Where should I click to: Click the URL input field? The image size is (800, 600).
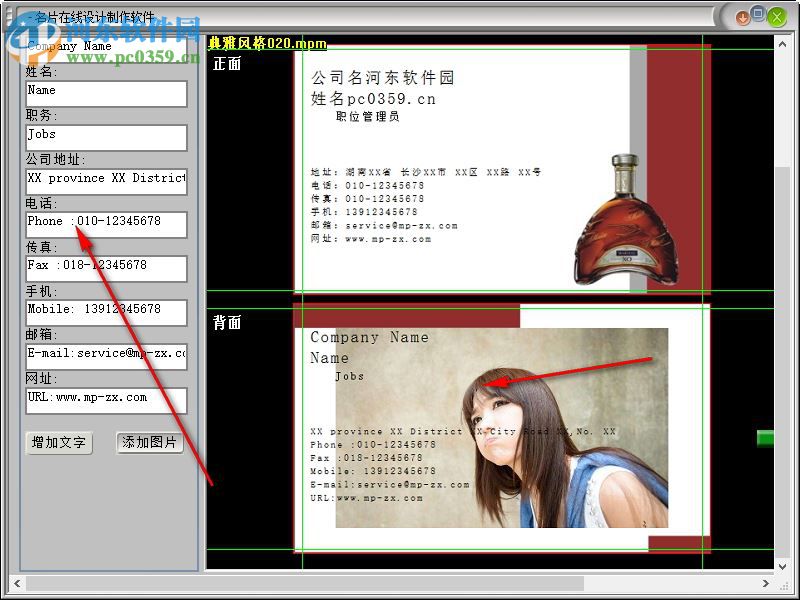point(106,399)
